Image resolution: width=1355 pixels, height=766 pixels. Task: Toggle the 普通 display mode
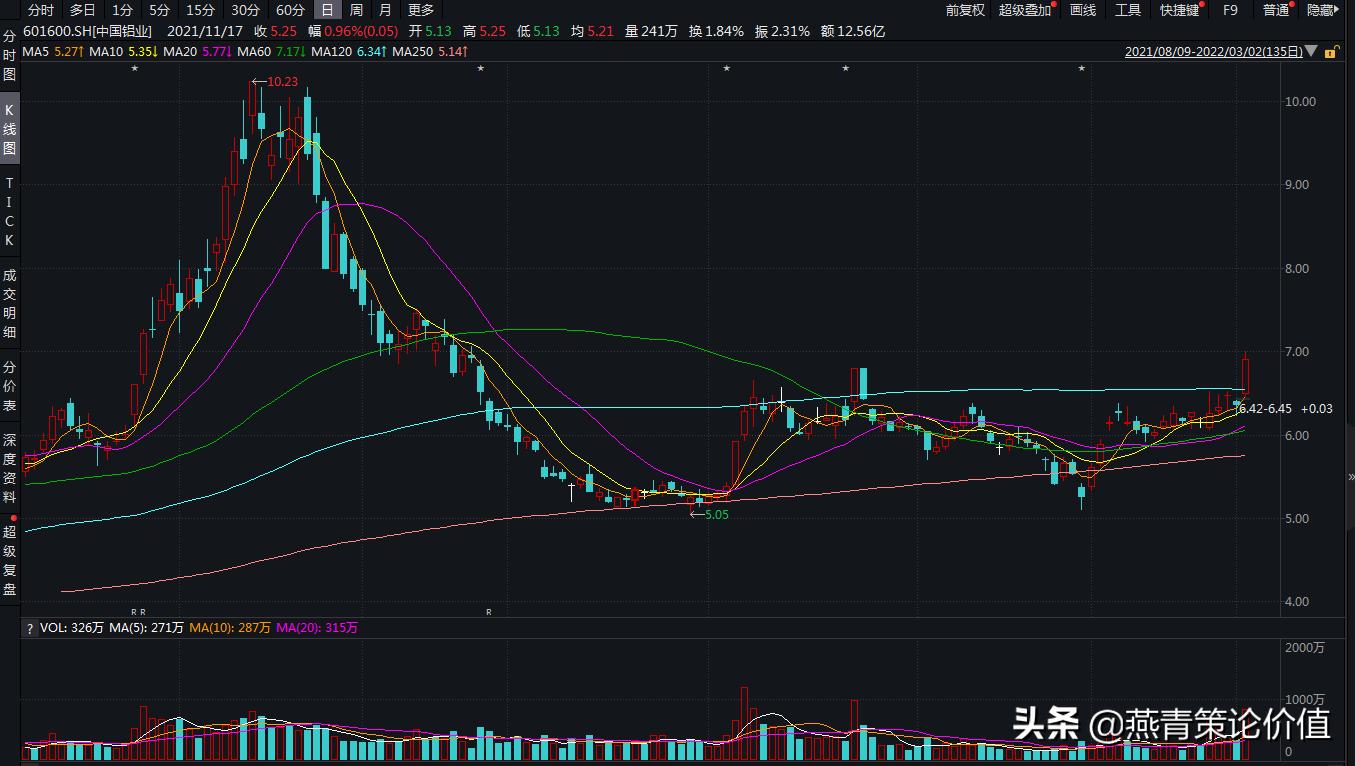pyautogui.click(x=1275, y=10)
